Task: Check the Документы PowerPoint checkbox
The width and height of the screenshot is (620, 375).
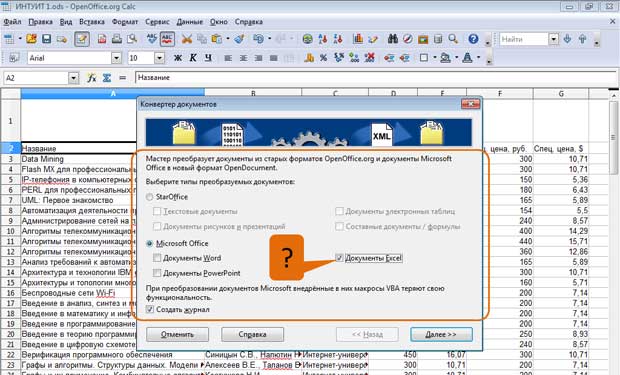Action: coord(157,273)
